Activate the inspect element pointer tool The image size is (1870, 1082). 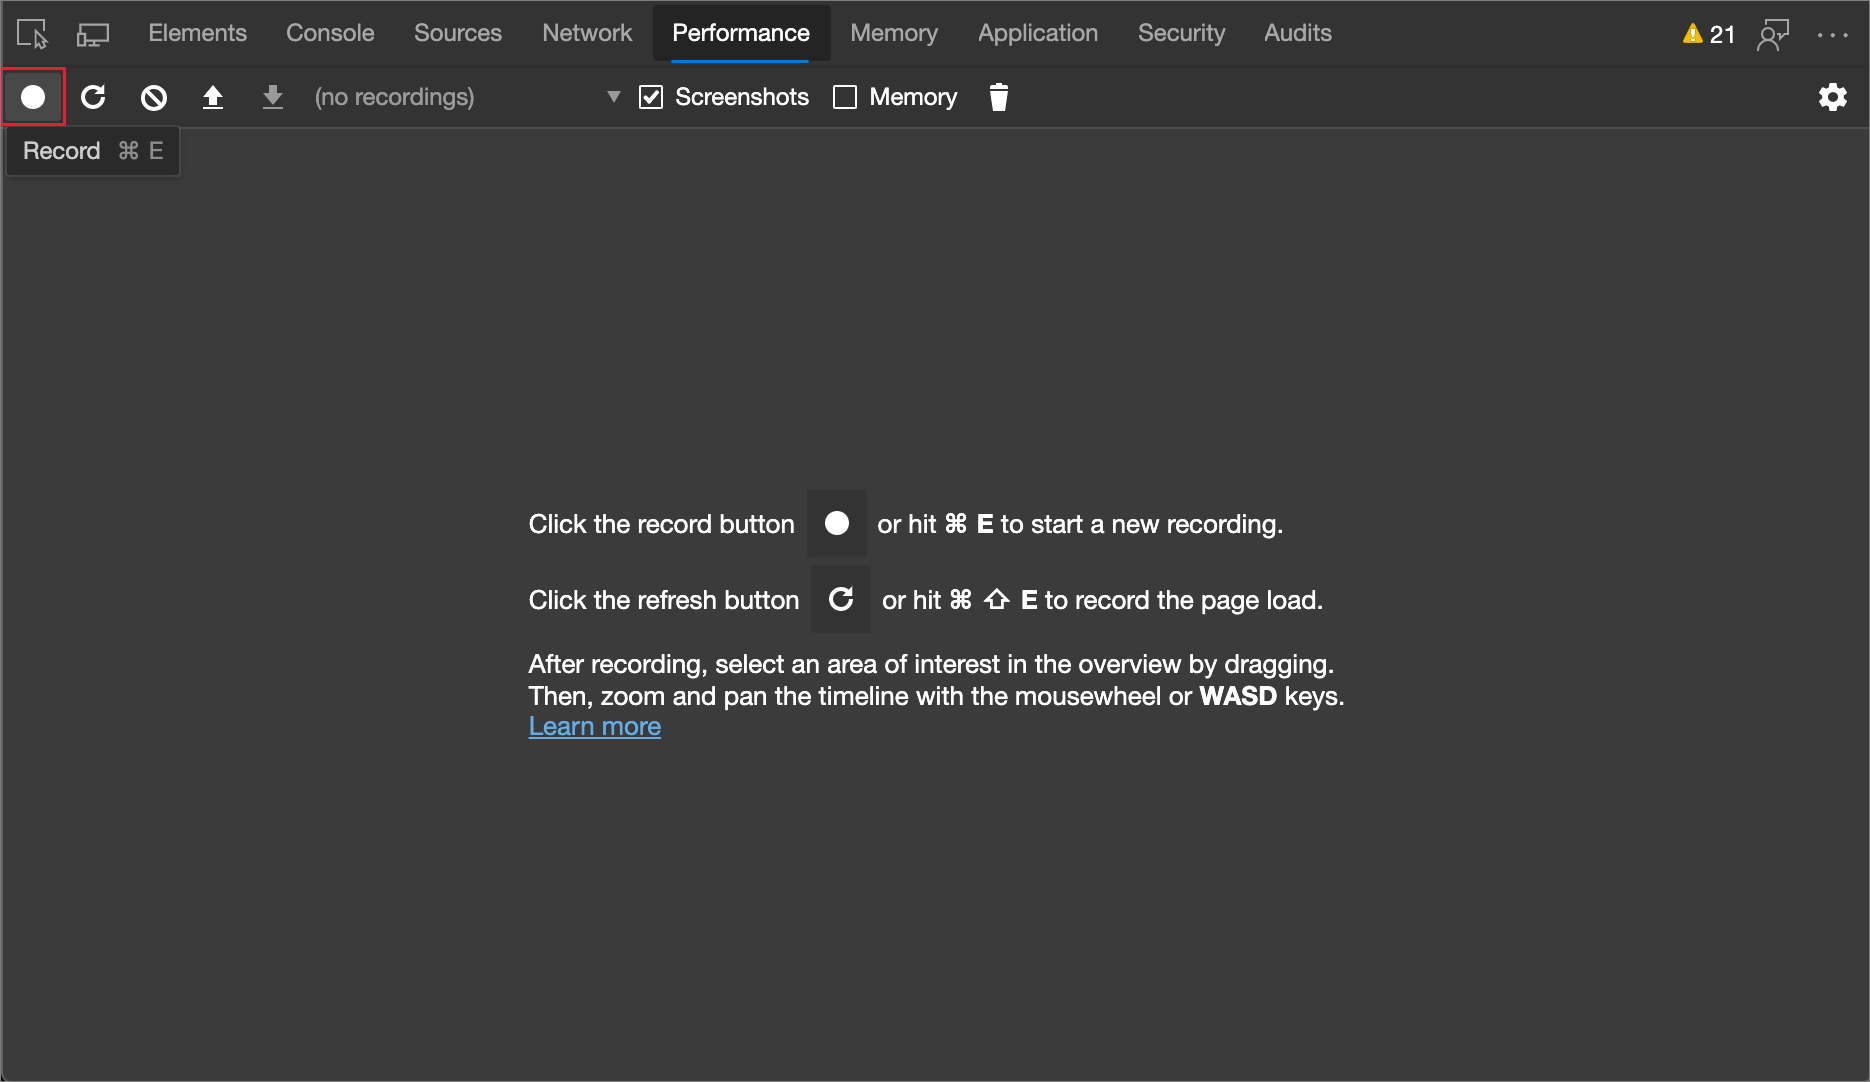pyautogui.click(x=33, y=34)
